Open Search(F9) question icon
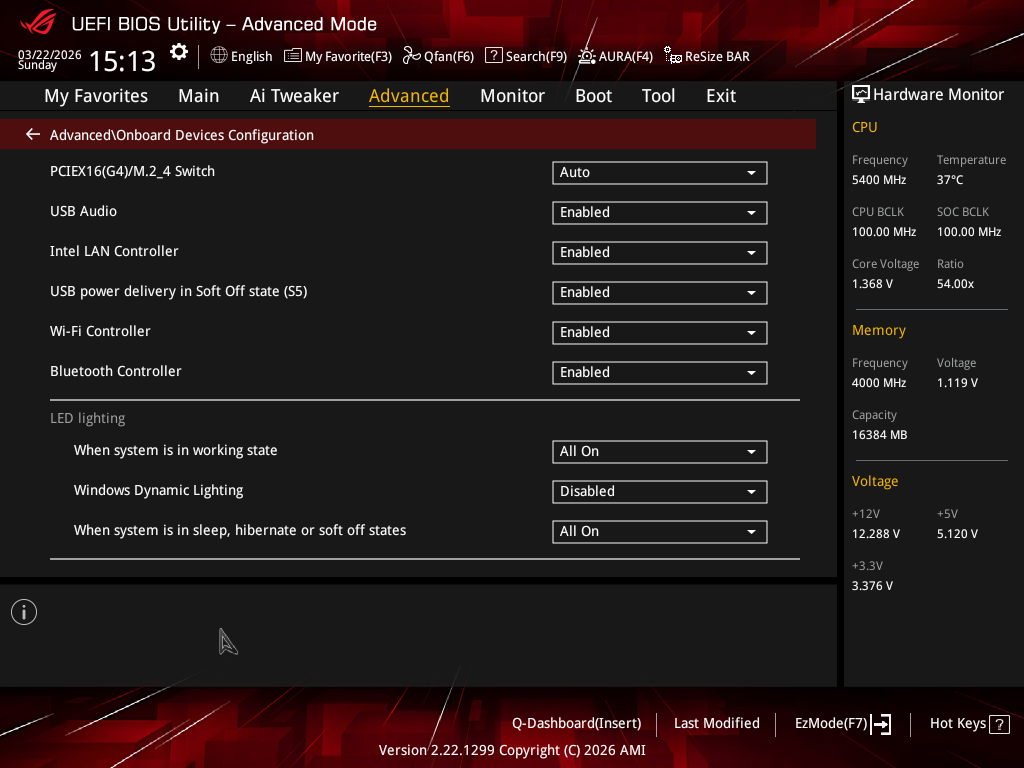 494,56
